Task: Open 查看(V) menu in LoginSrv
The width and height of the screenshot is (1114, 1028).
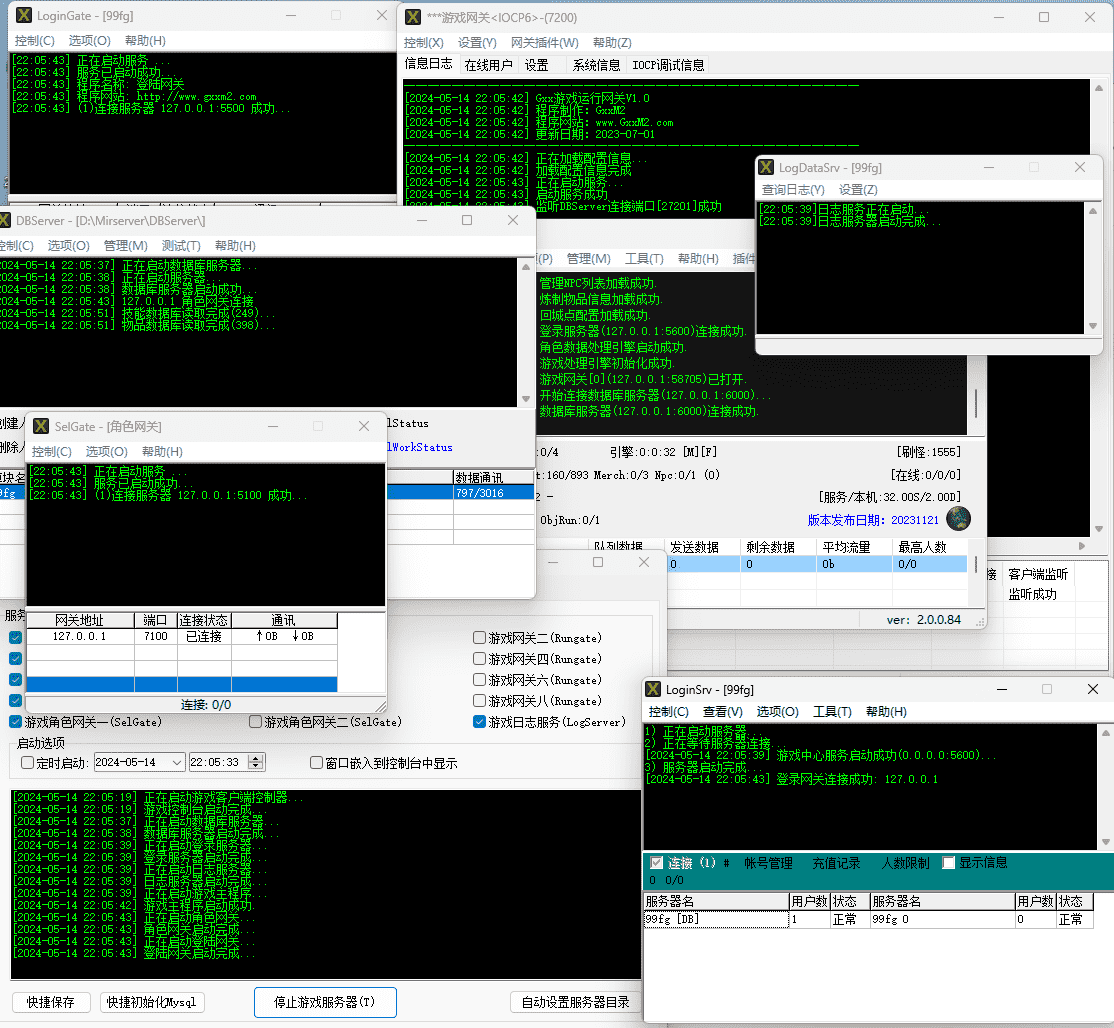Action: pyautogui.click(x=723, y=712)
